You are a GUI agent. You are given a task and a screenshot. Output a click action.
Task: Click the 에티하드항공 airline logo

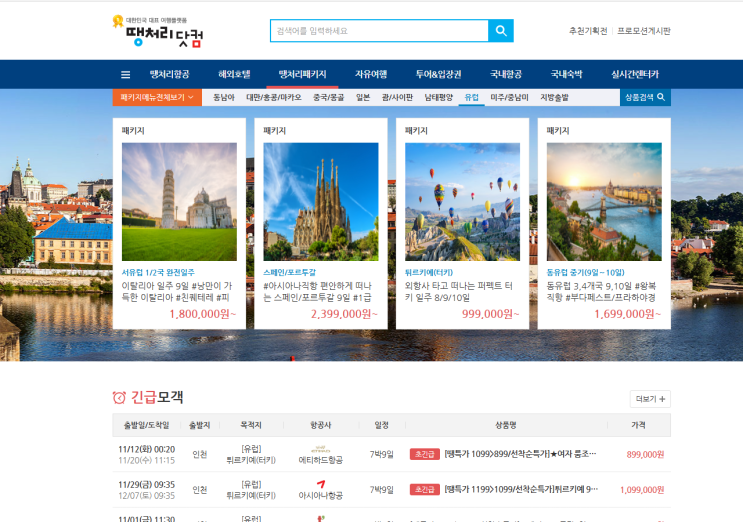pos(320,449)
